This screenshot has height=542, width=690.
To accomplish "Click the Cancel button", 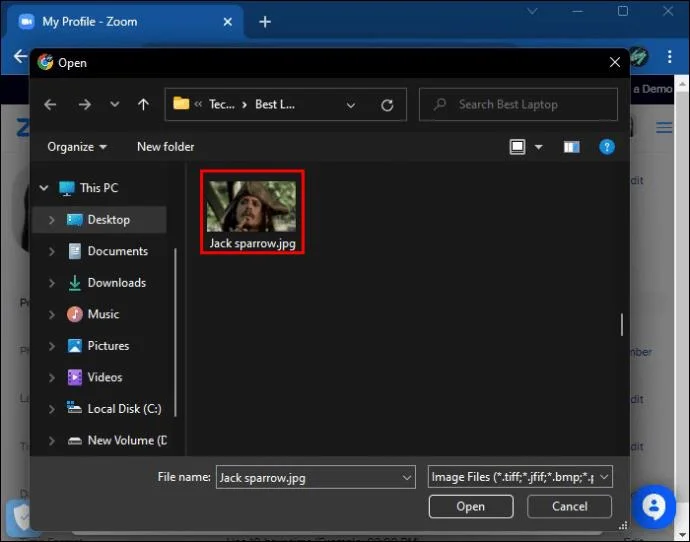I will [569, 506].
